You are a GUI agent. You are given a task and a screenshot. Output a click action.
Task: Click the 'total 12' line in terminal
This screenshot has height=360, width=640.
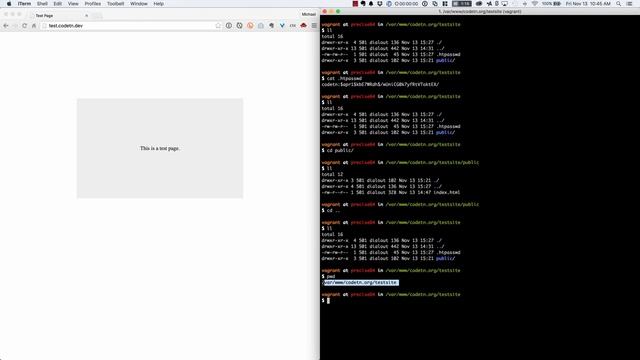coord(332,174)
